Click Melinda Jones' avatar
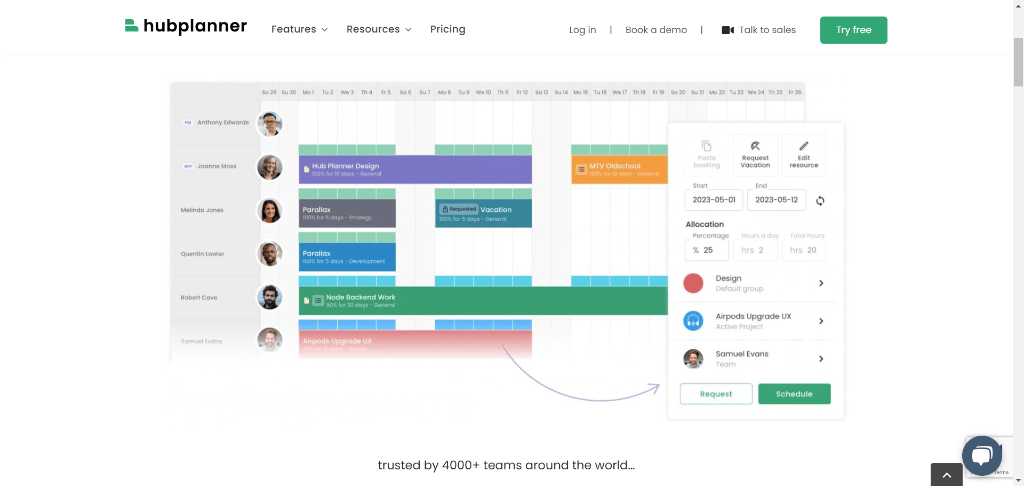Image resolution: width=1024 pixels, height=486 pixels. (269, 210)
